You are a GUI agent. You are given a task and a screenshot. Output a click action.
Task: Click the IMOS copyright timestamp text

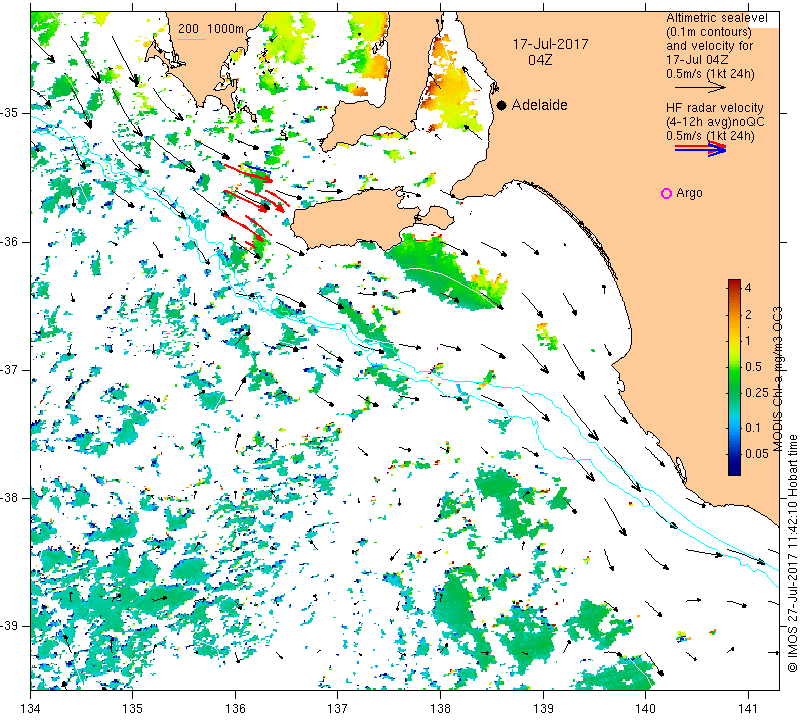[792, 553]
